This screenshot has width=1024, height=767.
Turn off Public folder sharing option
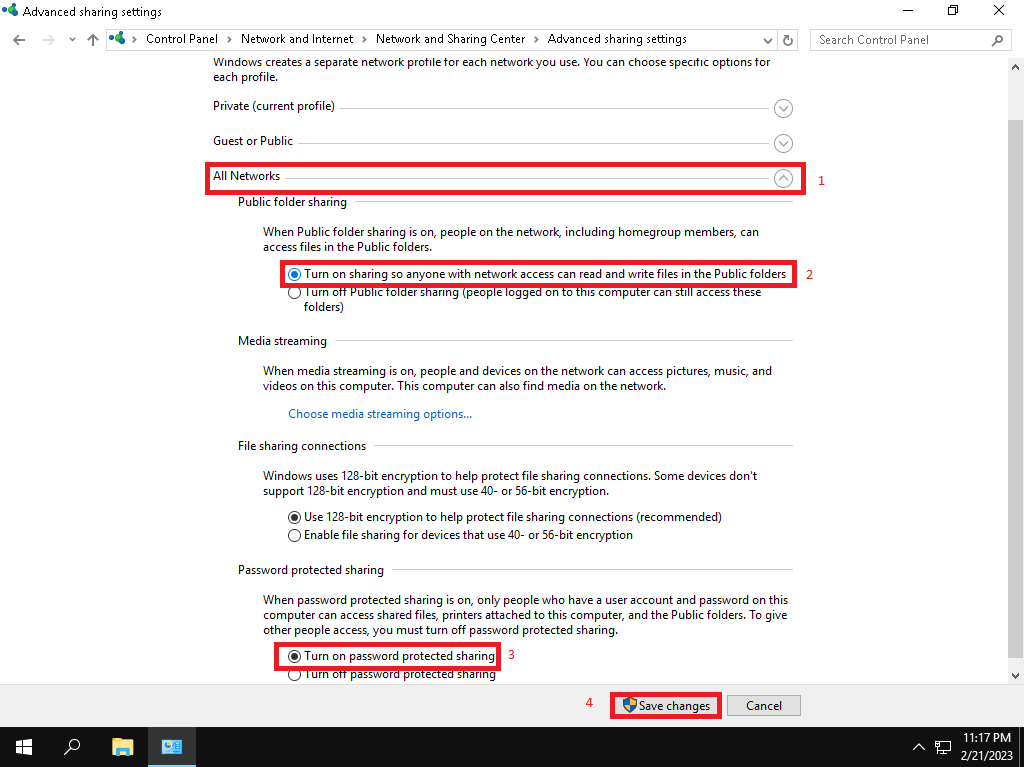pyautogui.click(x=294, y=293)
